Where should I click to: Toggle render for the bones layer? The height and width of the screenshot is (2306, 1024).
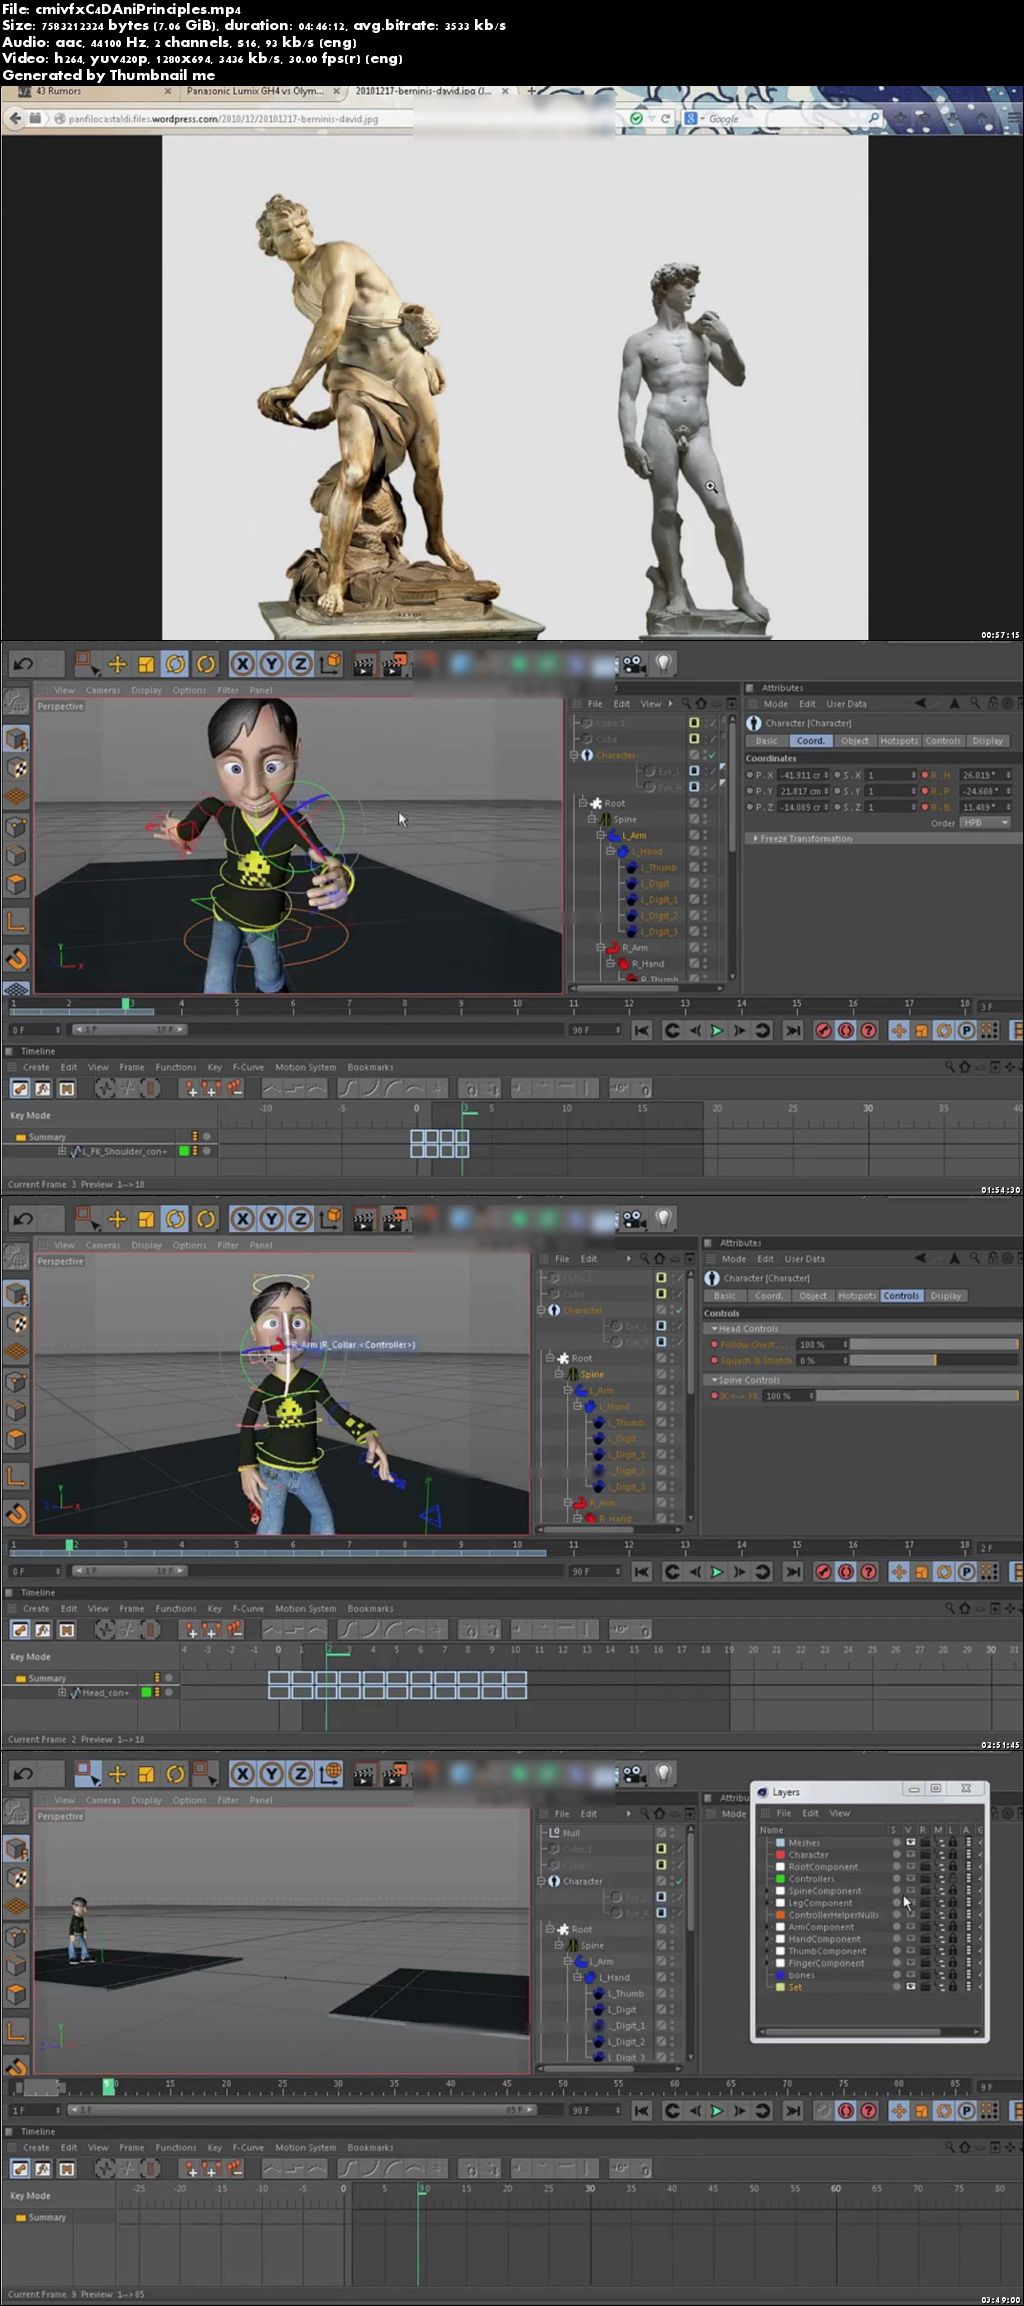[x=925, y=1974]
